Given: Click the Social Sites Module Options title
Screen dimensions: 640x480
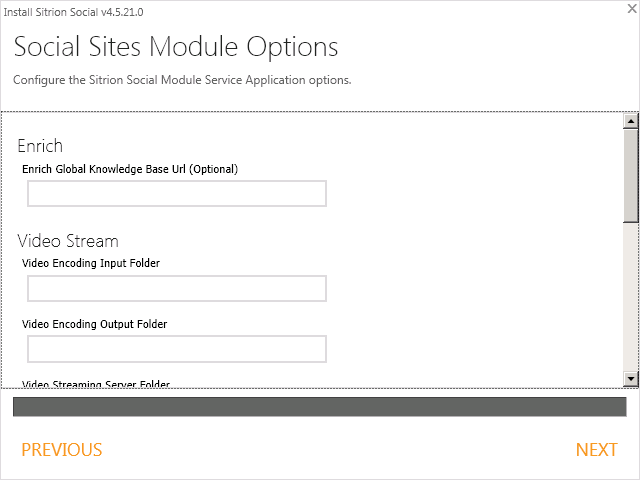Looking at the screenshot, I should [x=176, y=47].
